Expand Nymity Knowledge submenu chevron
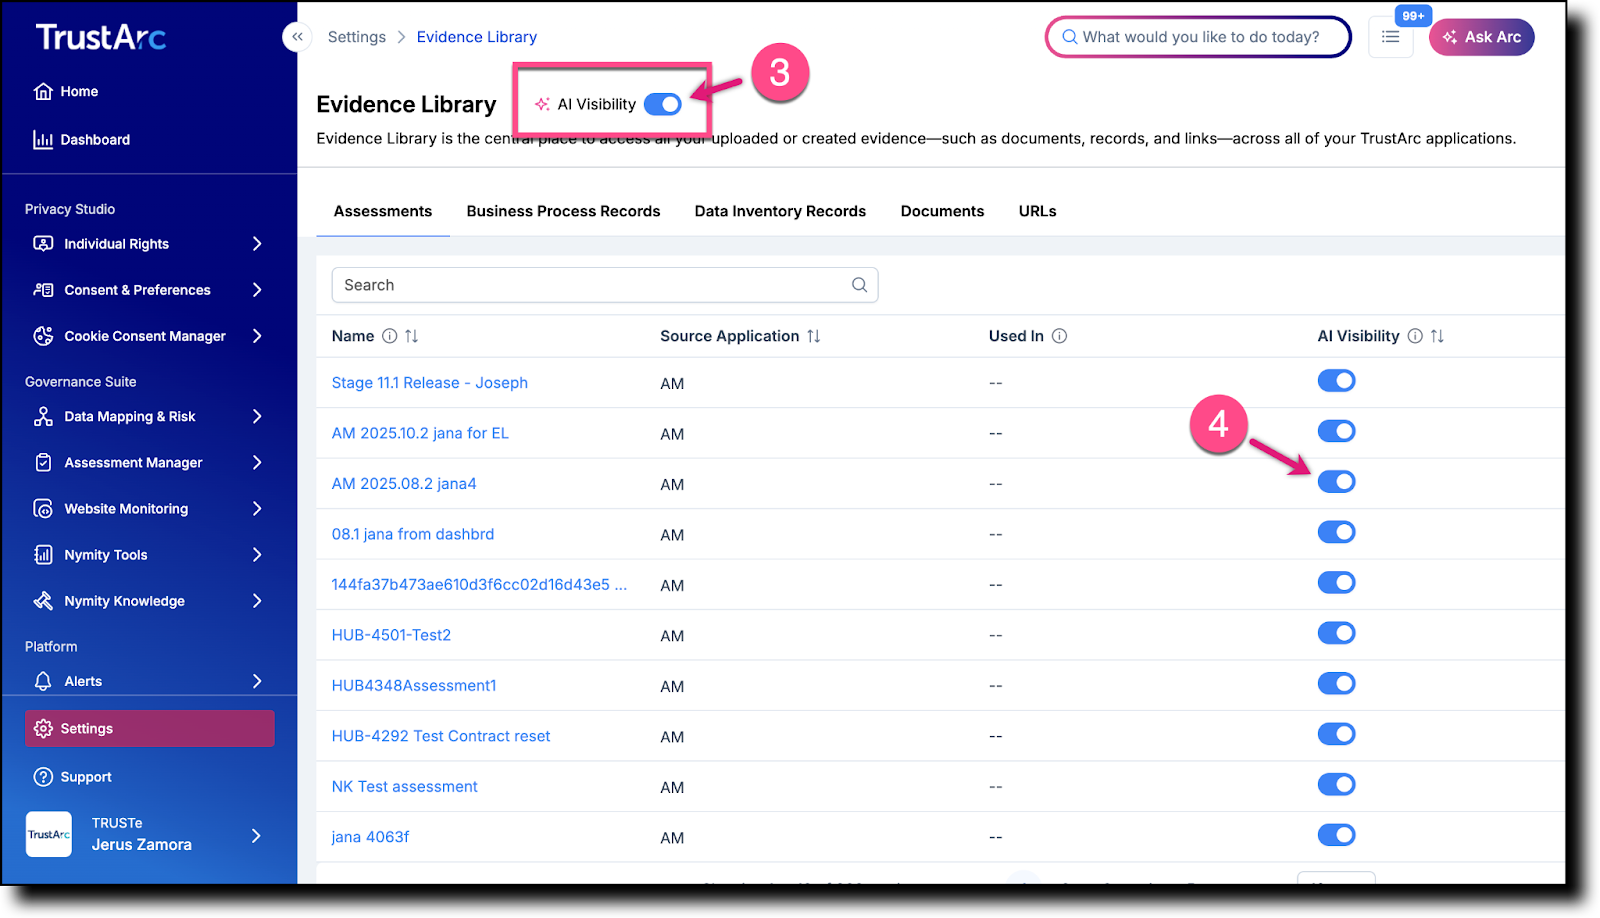The image size is (1600, 918). pos(257,600)
